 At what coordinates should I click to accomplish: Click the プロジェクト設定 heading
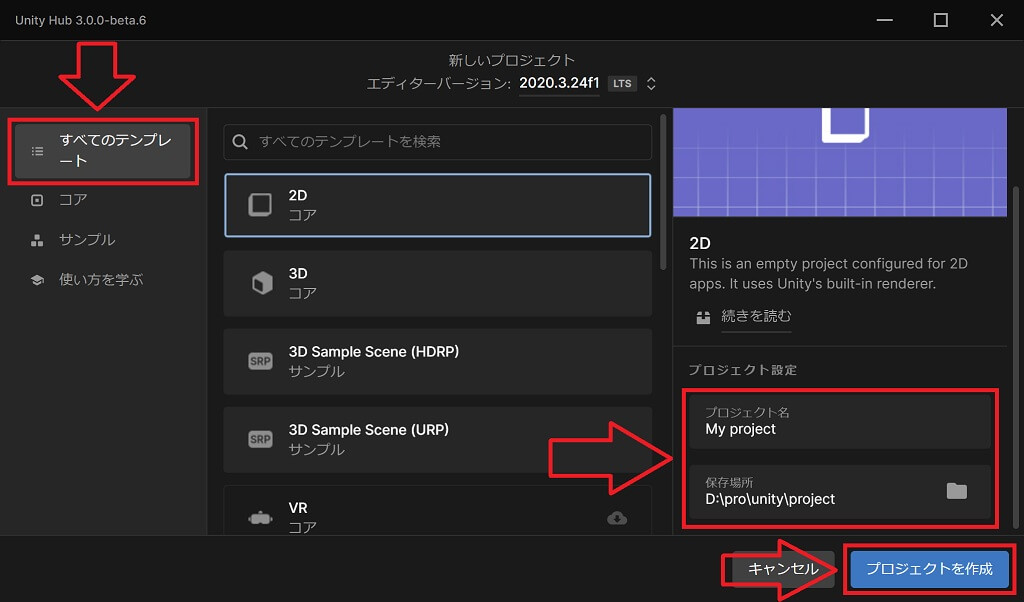point(743,370)
